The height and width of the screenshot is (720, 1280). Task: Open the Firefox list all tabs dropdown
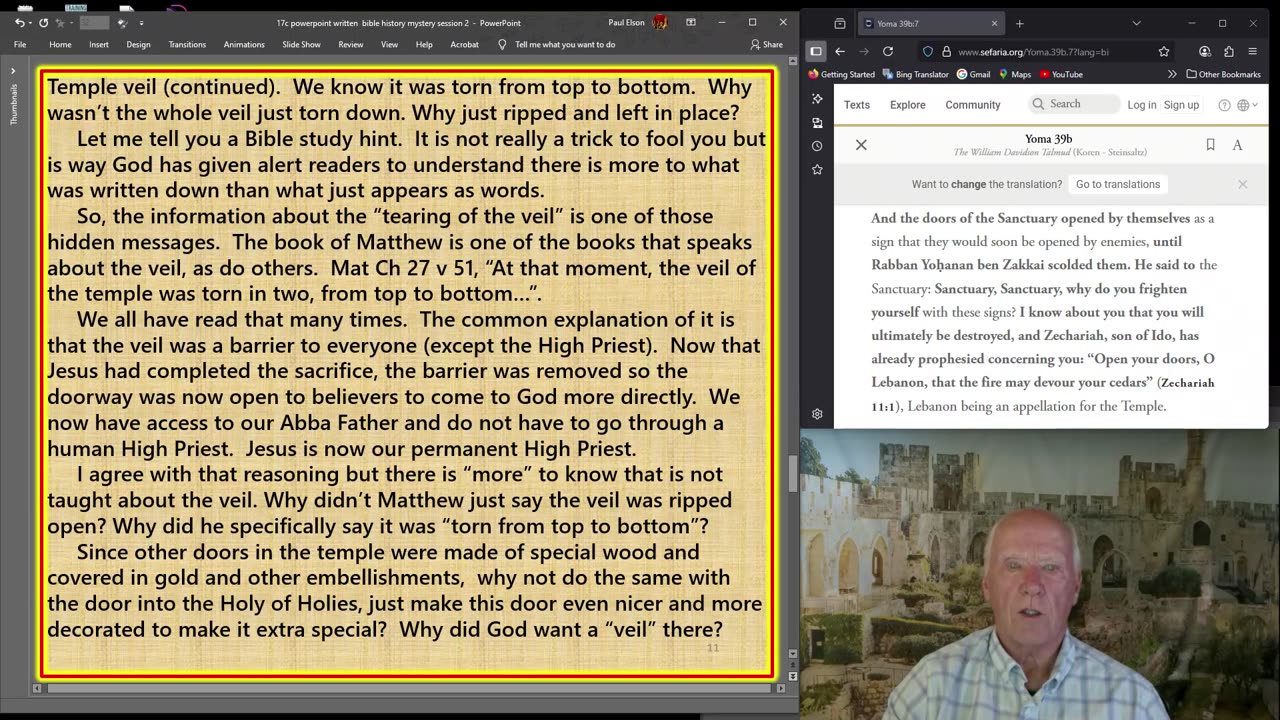1136,23
